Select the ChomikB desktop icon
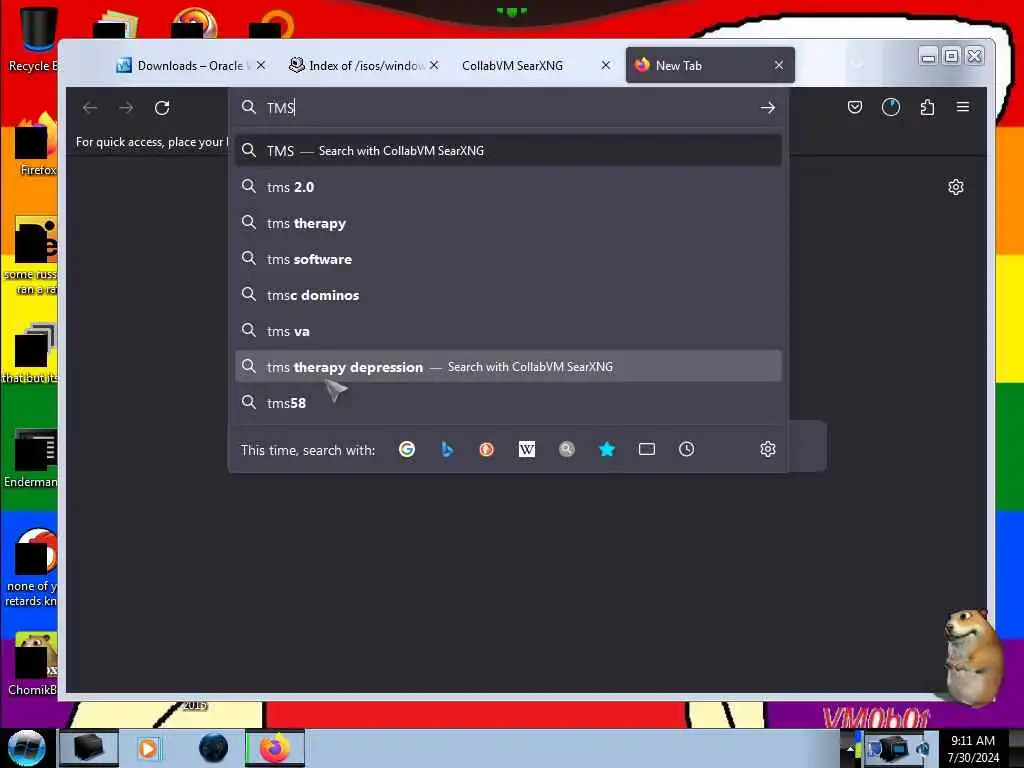 (32, 664)
